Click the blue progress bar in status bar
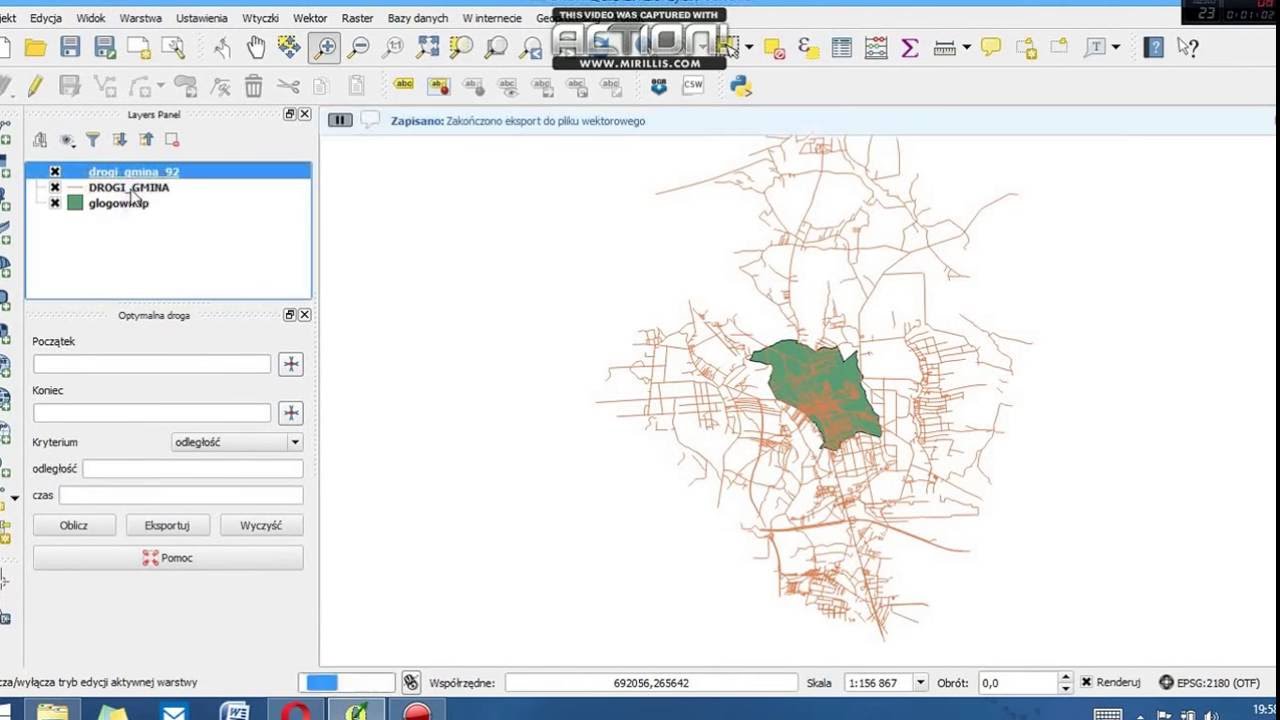1280x720 pixels. tap(347, 683)
